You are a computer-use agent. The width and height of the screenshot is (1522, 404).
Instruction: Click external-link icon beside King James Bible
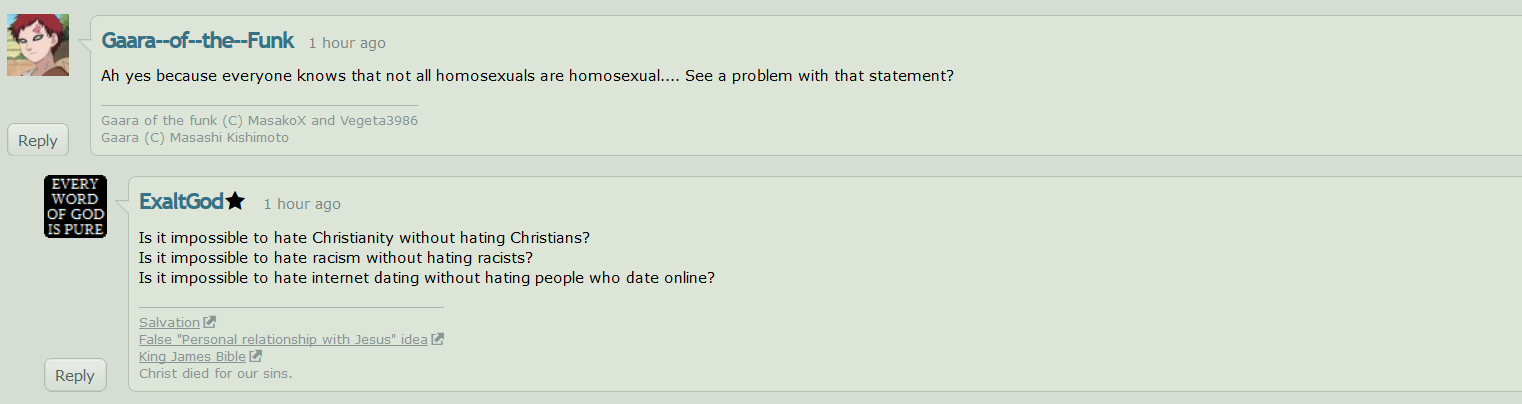click(255, 356)
